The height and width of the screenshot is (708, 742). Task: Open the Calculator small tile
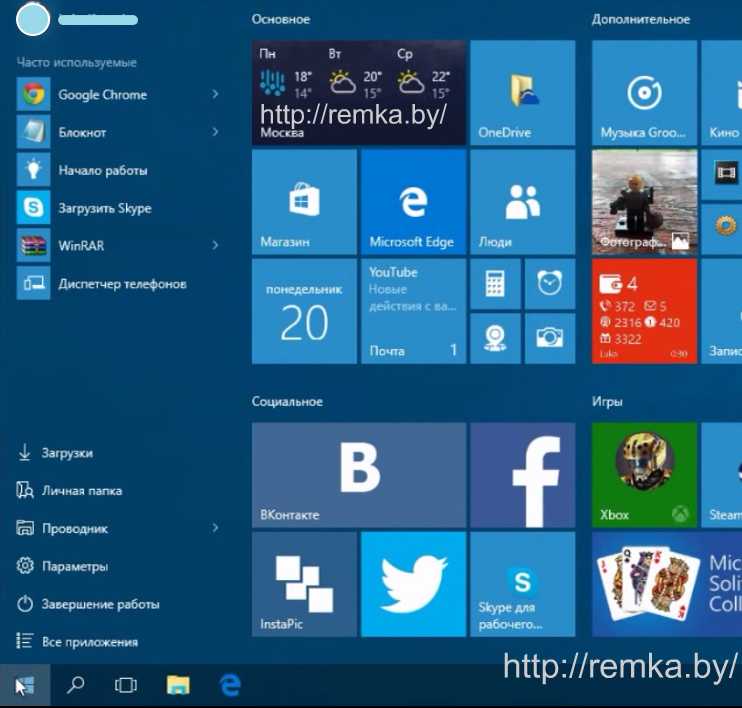495,284
